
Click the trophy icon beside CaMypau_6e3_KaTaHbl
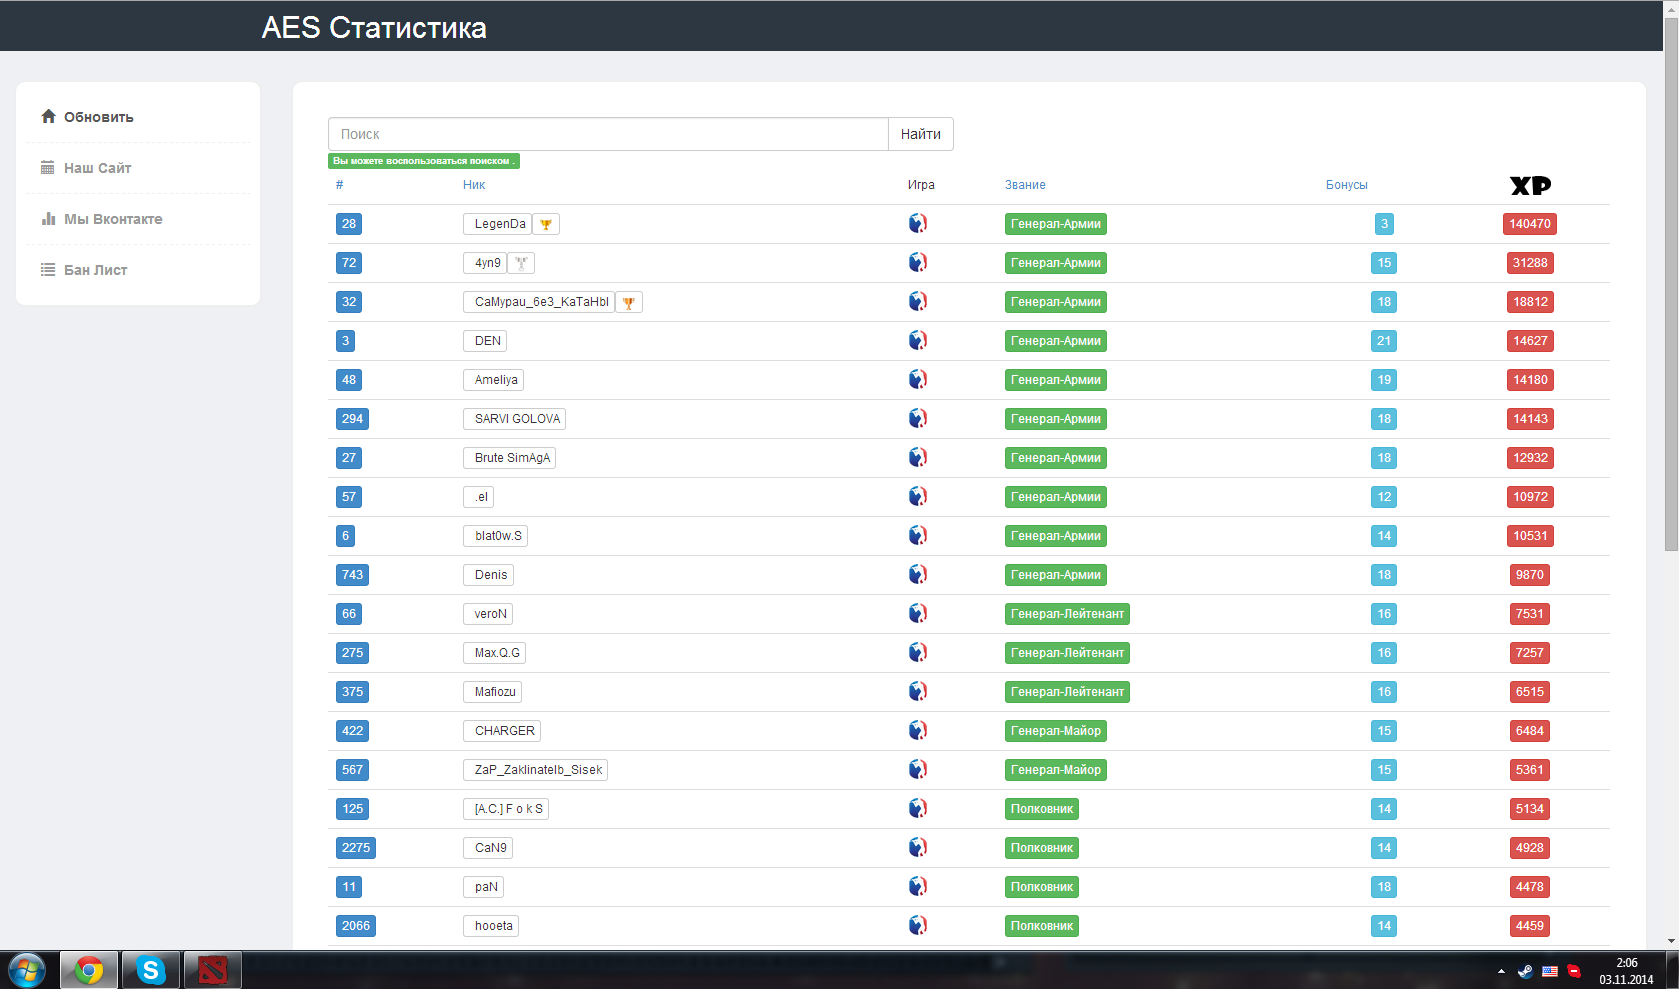629,302
